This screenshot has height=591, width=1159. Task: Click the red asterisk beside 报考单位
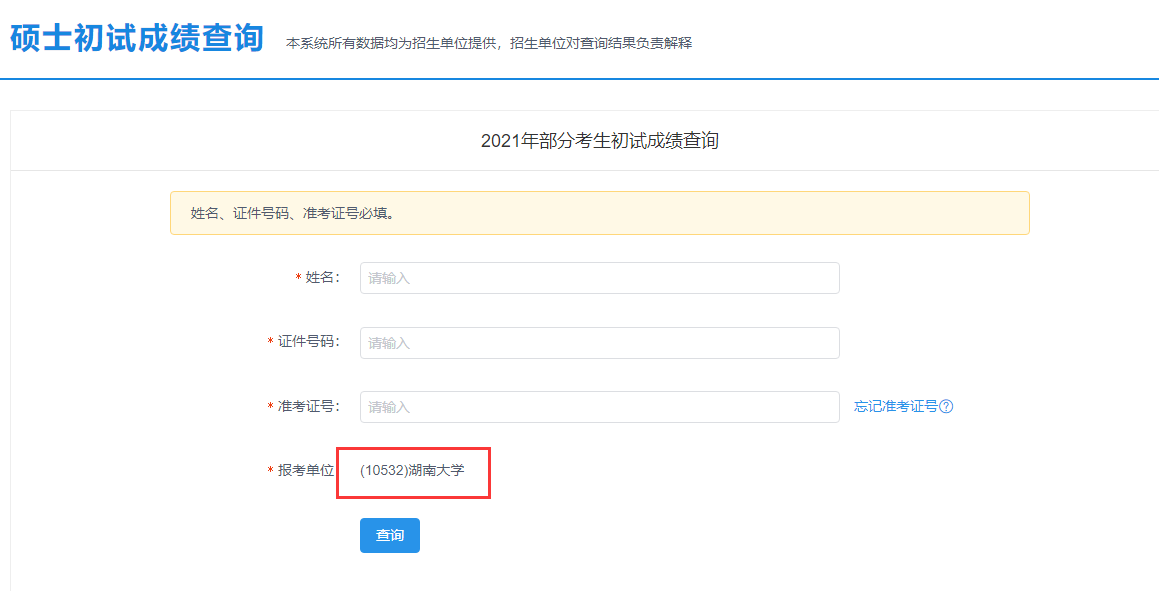[270, 471]
